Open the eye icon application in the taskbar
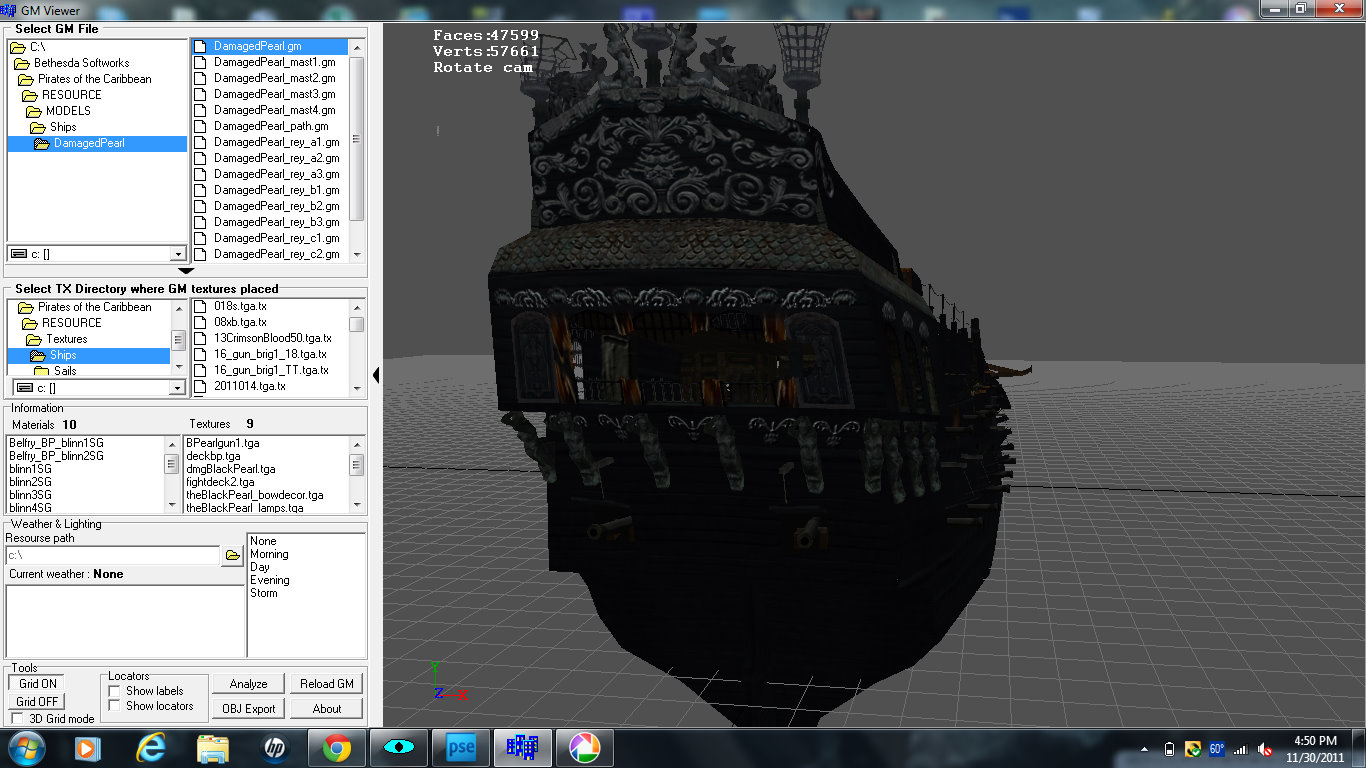This screenshot has width=1366, height=768. click(398, 748)
